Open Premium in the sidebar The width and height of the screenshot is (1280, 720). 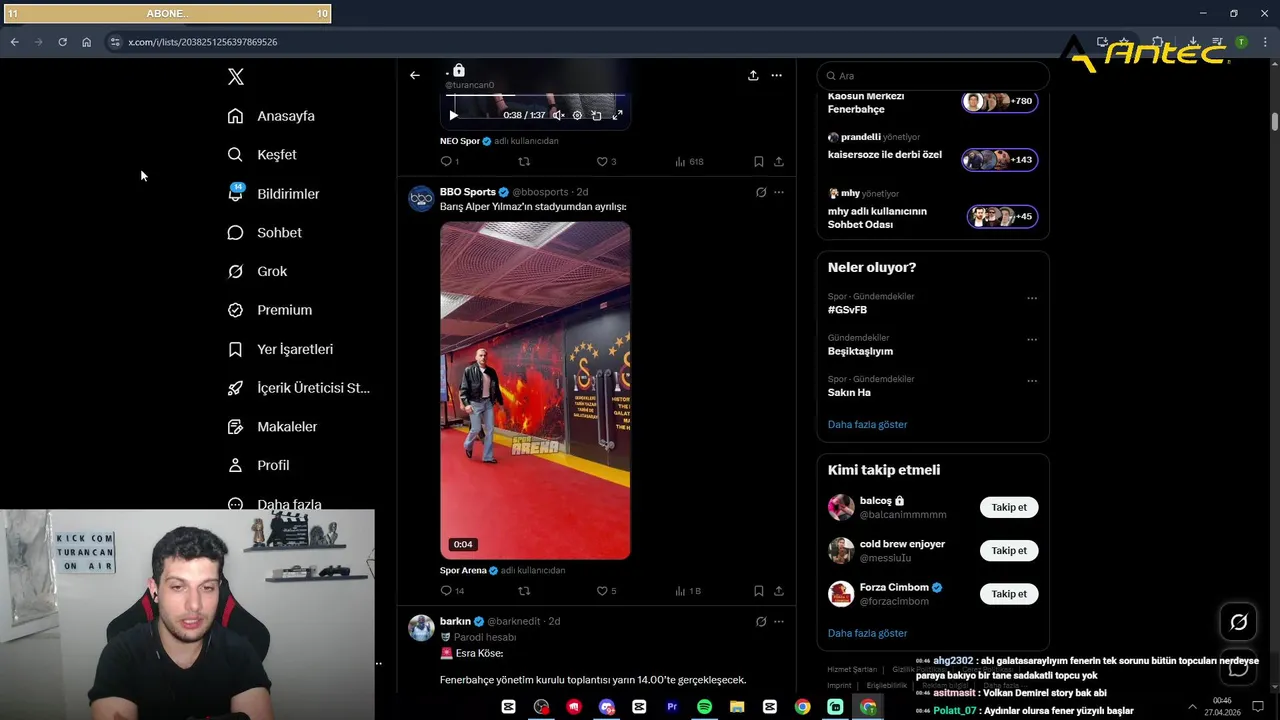point(269,310)
